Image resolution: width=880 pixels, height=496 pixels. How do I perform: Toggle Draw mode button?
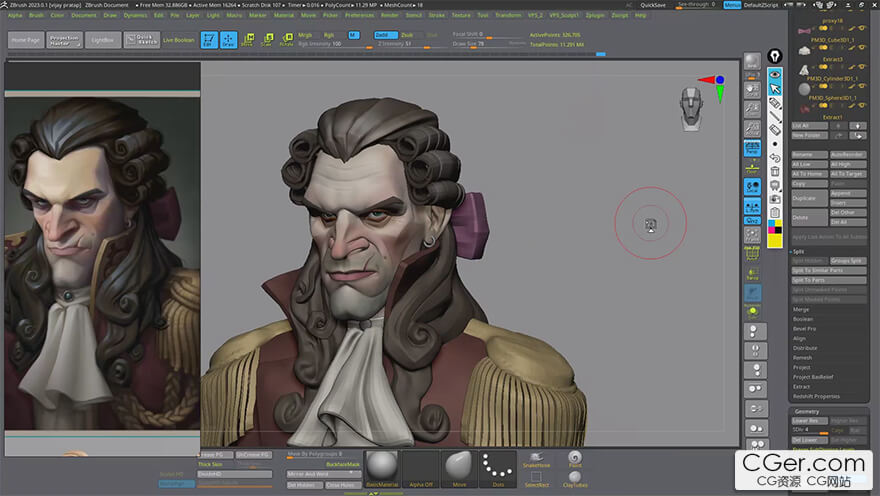click(228, 39)
